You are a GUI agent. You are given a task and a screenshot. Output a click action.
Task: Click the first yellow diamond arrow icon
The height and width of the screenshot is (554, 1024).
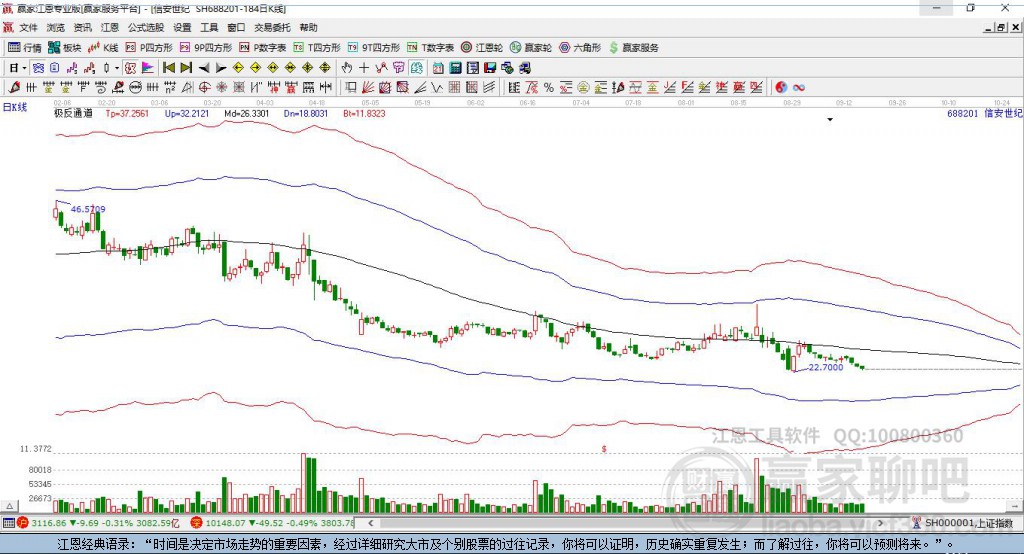coord(238,68)
